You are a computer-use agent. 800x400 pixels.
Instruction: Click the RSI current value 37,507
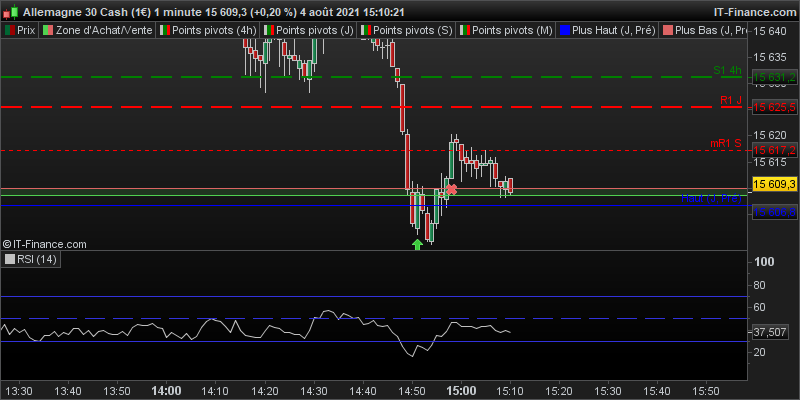pyautogui.click(x=769, y=332)
